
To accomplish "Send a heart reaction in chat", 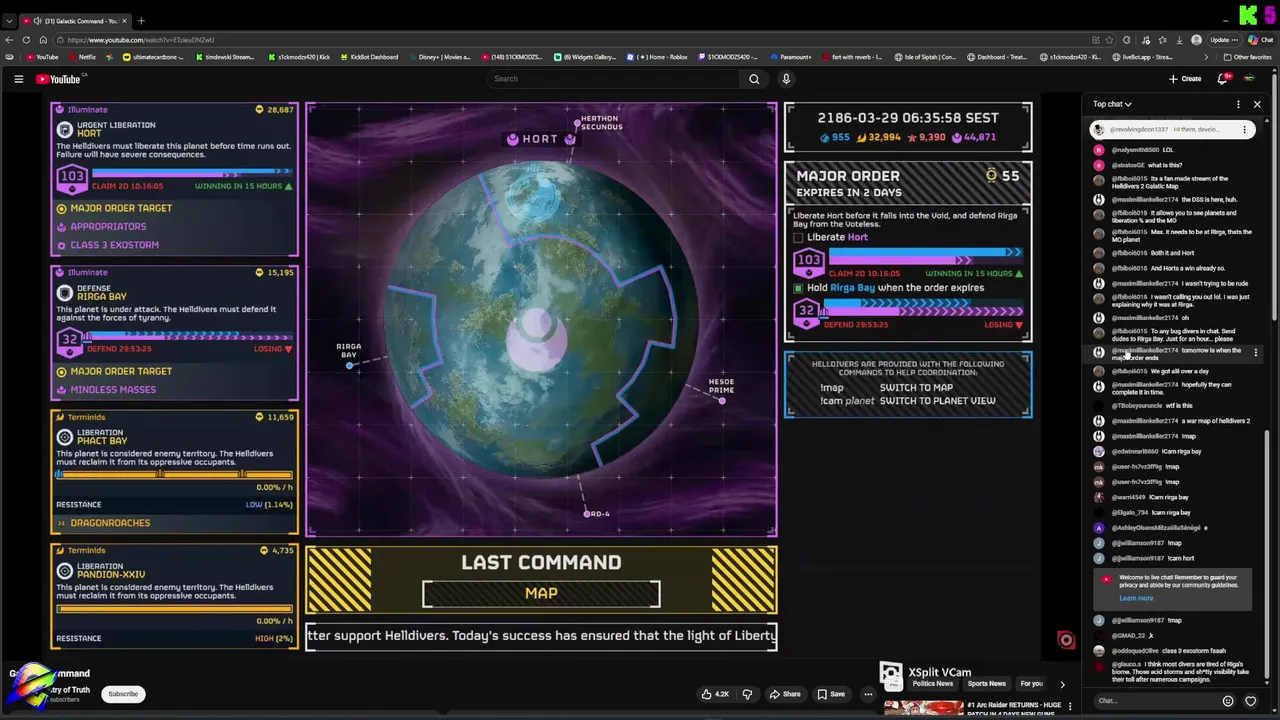I will click(x=1250, y=701).
